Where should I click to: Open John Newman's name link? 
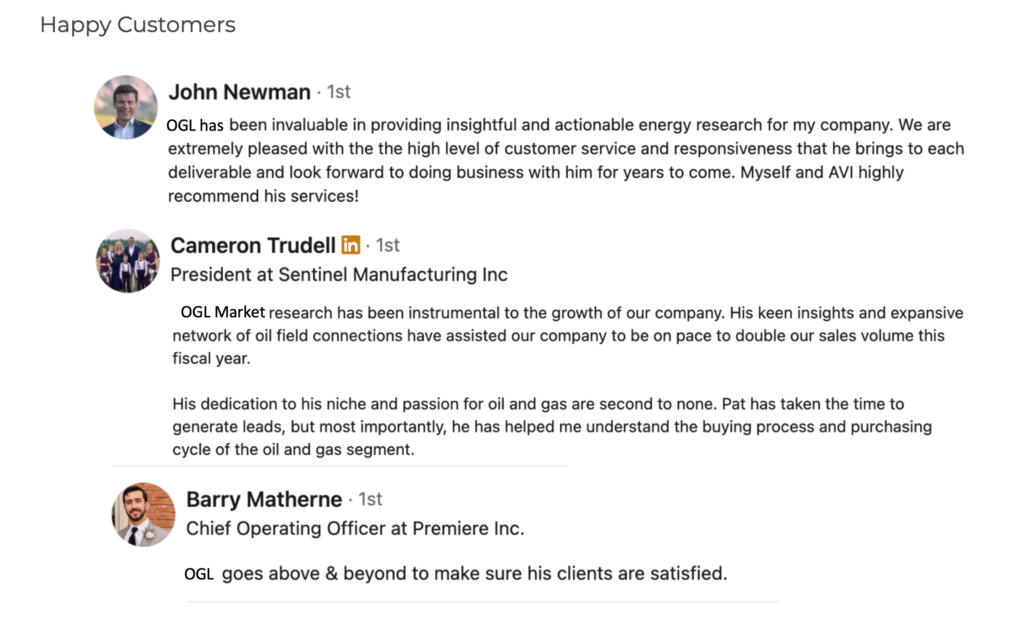pyautogui.click(x=240, y=92)
